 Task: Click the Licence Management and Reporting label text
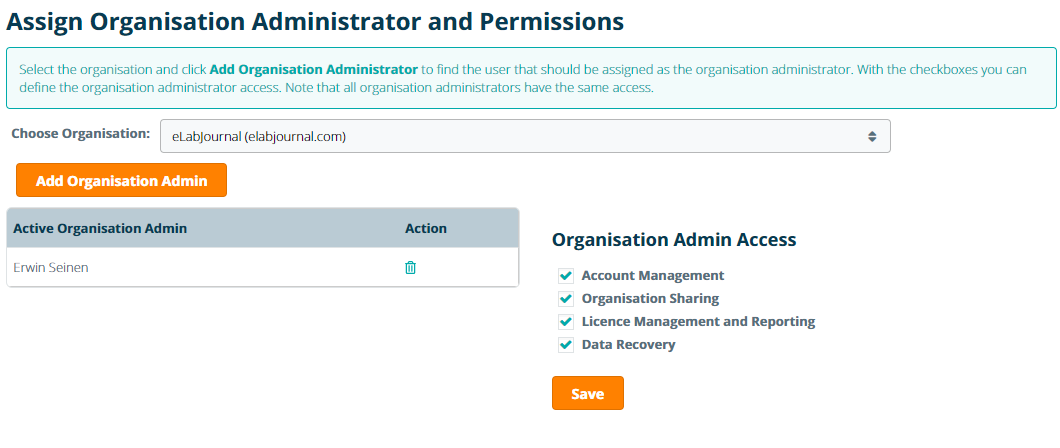(x=698, y=321)
